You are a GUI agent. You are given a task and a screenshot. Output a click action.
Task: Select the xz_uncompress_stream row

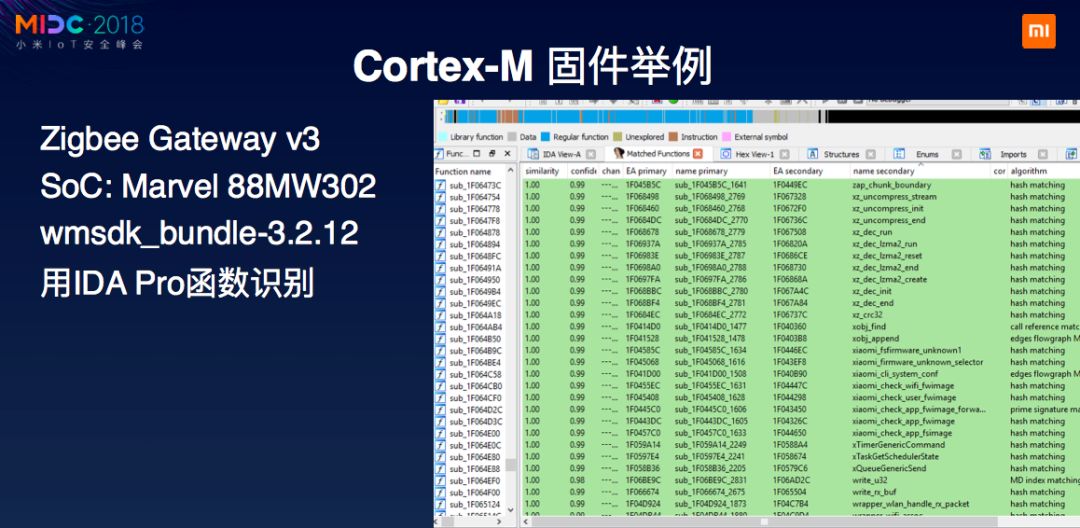coord(800,196)
